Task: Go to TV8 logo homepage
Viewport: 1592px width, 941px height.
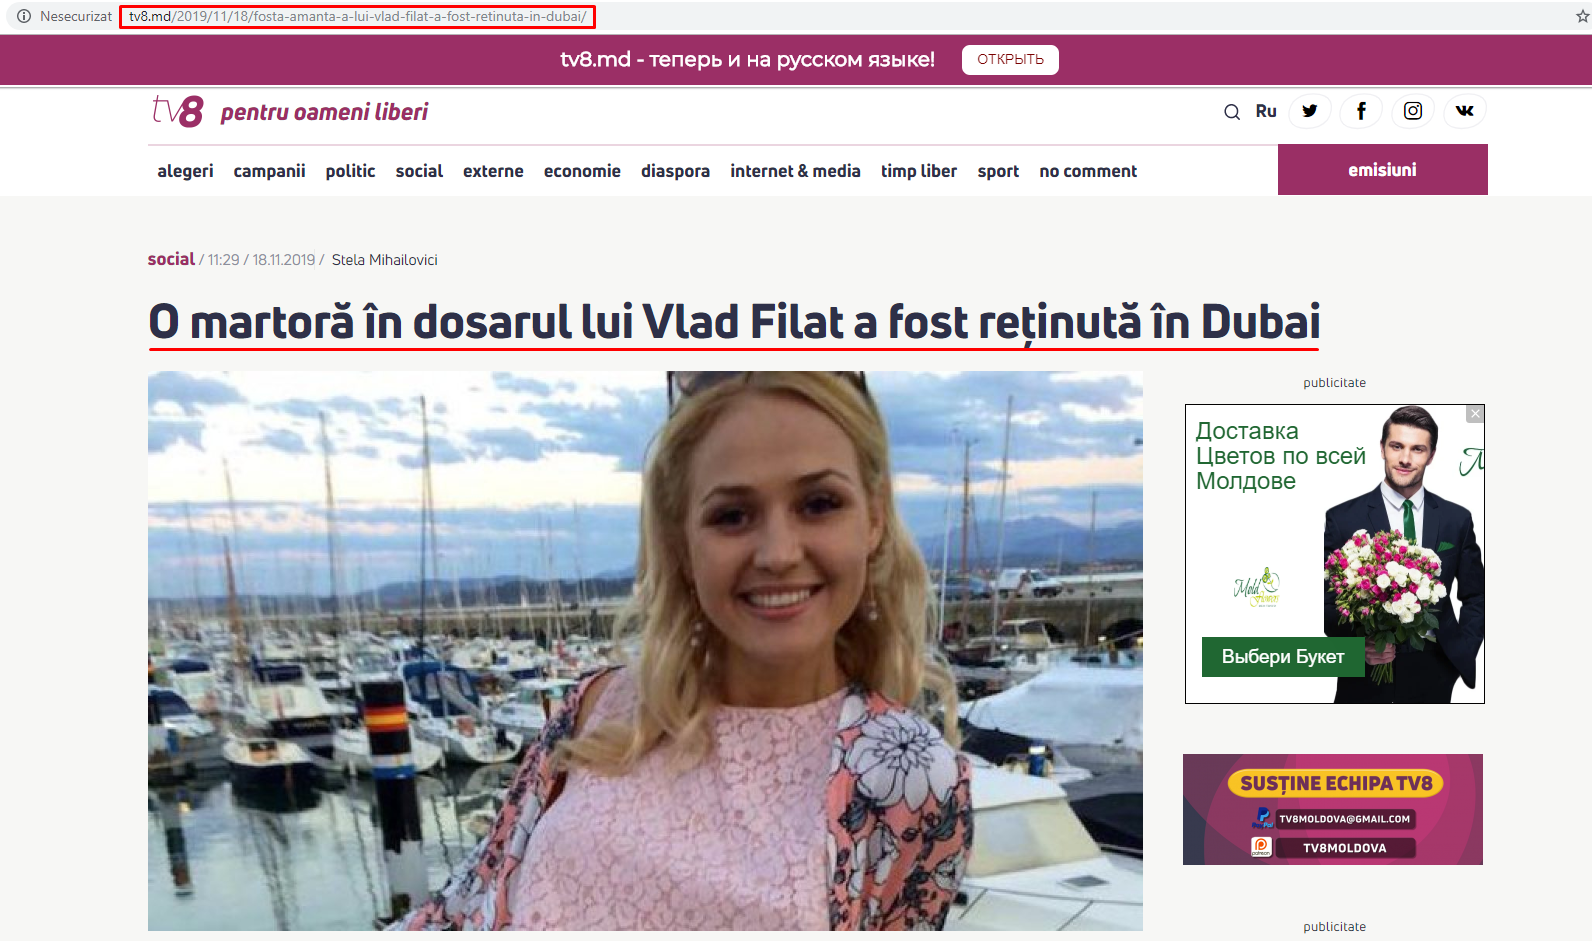Action: tap(178, 111)
